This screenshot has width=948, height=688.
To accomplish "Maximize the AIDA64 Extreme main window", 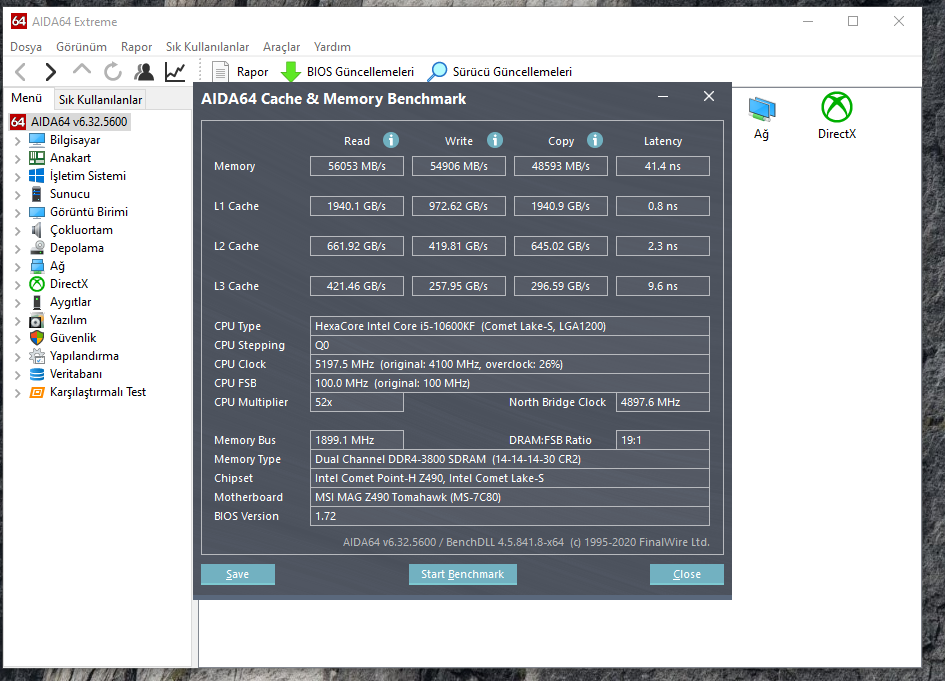I will pos(854,22).
